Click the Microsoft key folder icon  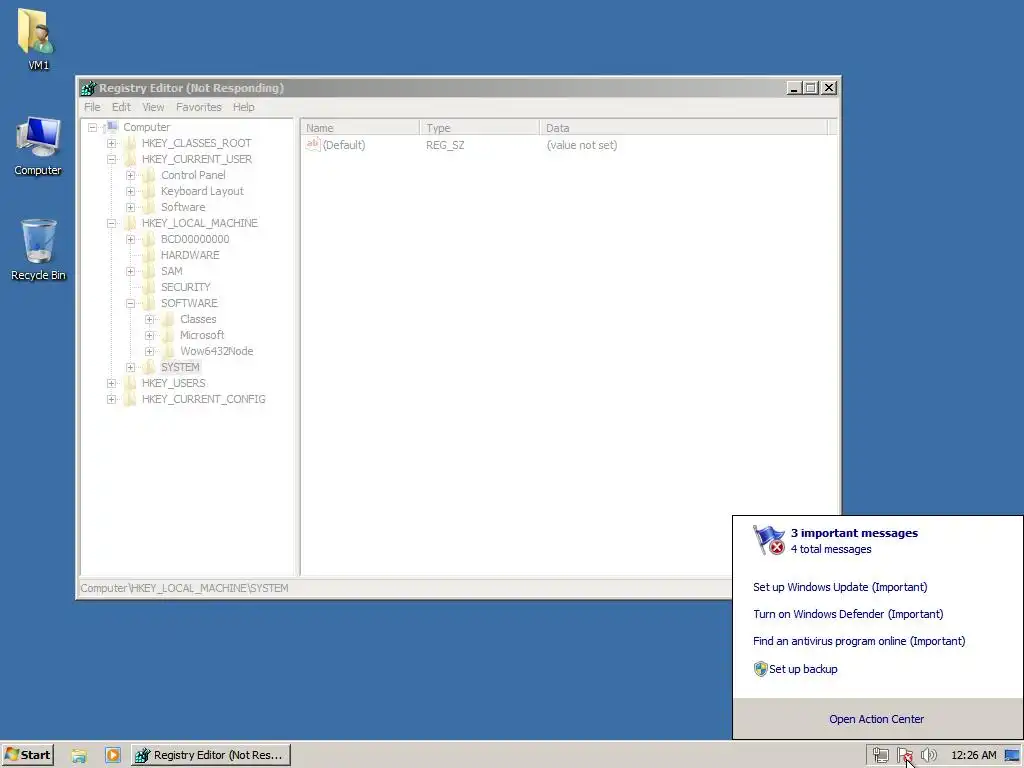168,335
